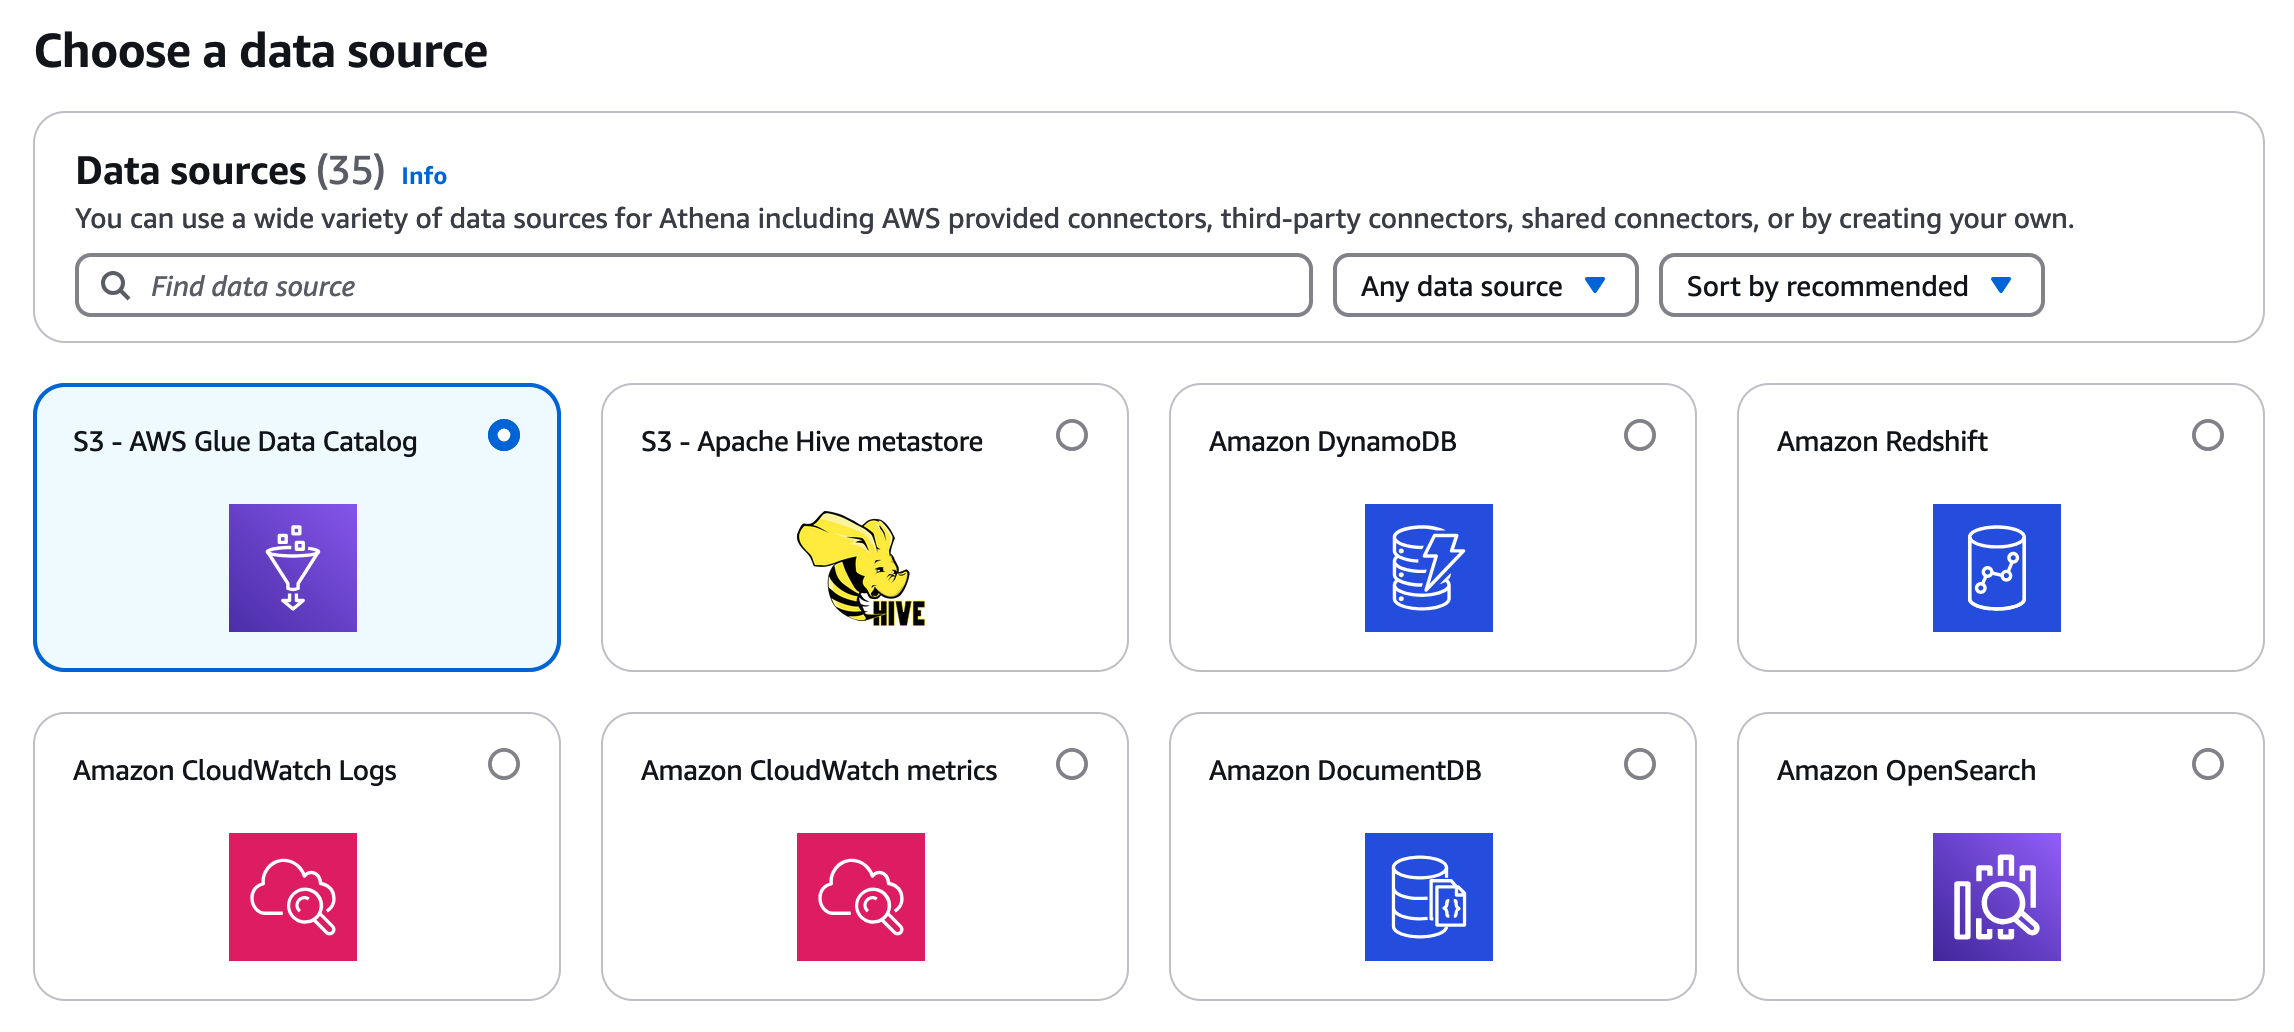Image resolution: width=2294 pixels, height=1032 pixels.
Task: Select the Amazon DynamoDB radio button
Action: point(1640,435)
